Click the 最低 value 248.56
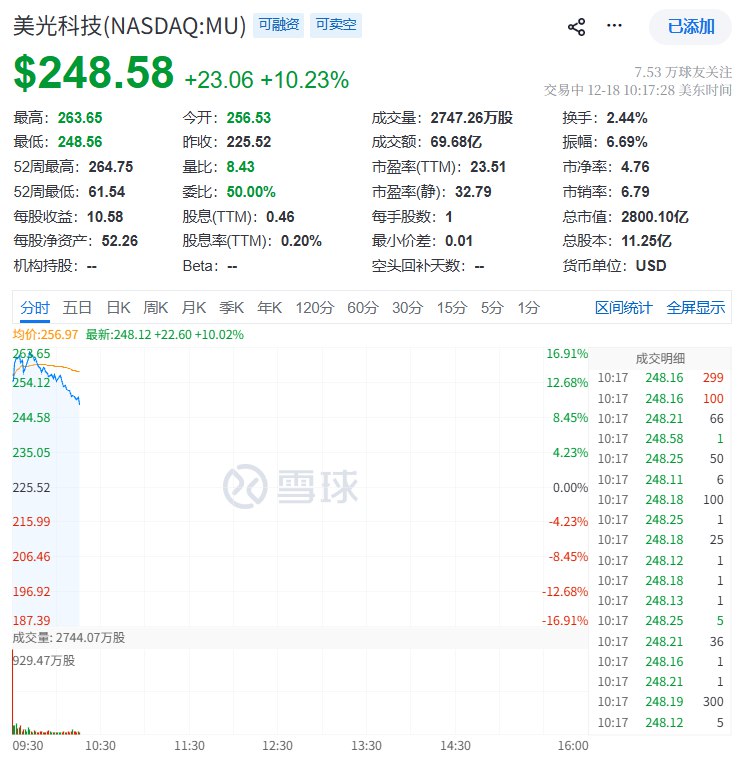Image resolution: width=739 pixels, height=771 pixels. tap(80, 142)
